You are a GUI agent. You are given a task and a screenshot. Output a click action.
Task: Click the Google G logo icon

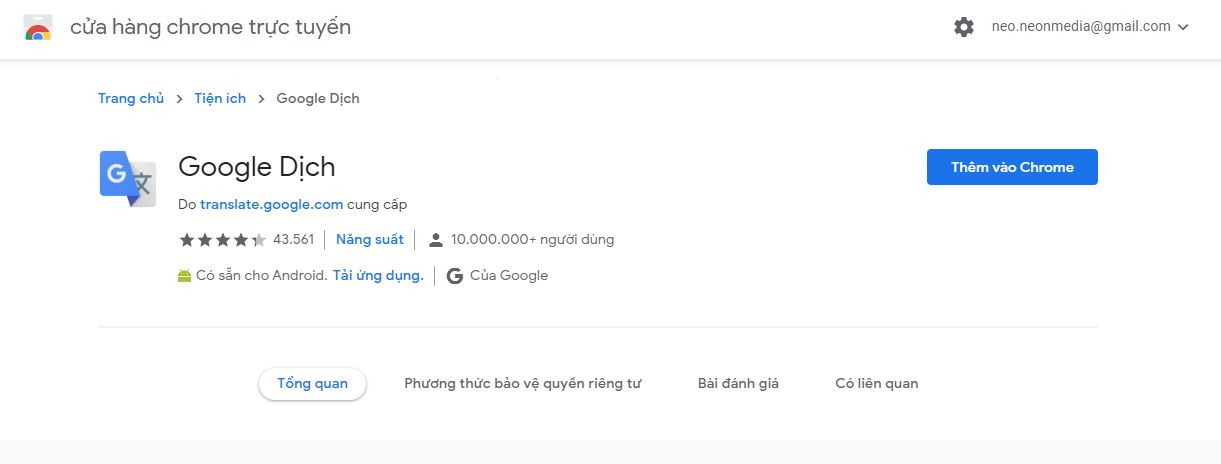pos(455,276)
